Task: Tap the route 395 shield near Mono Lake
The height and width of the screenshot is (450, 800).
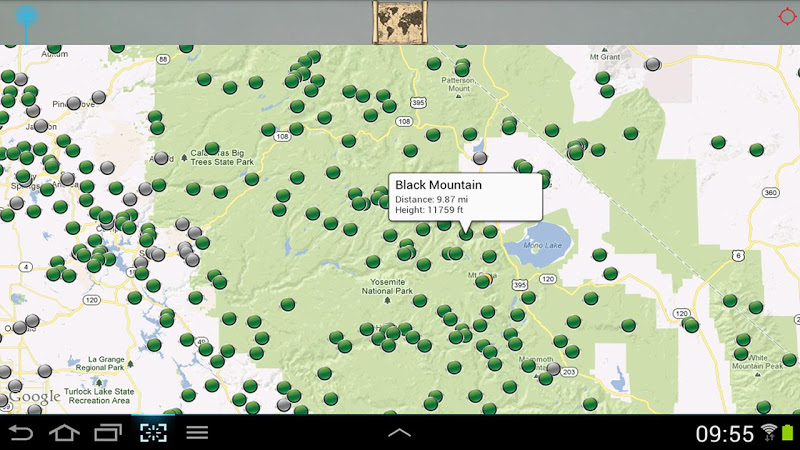Action: point(520,285)
